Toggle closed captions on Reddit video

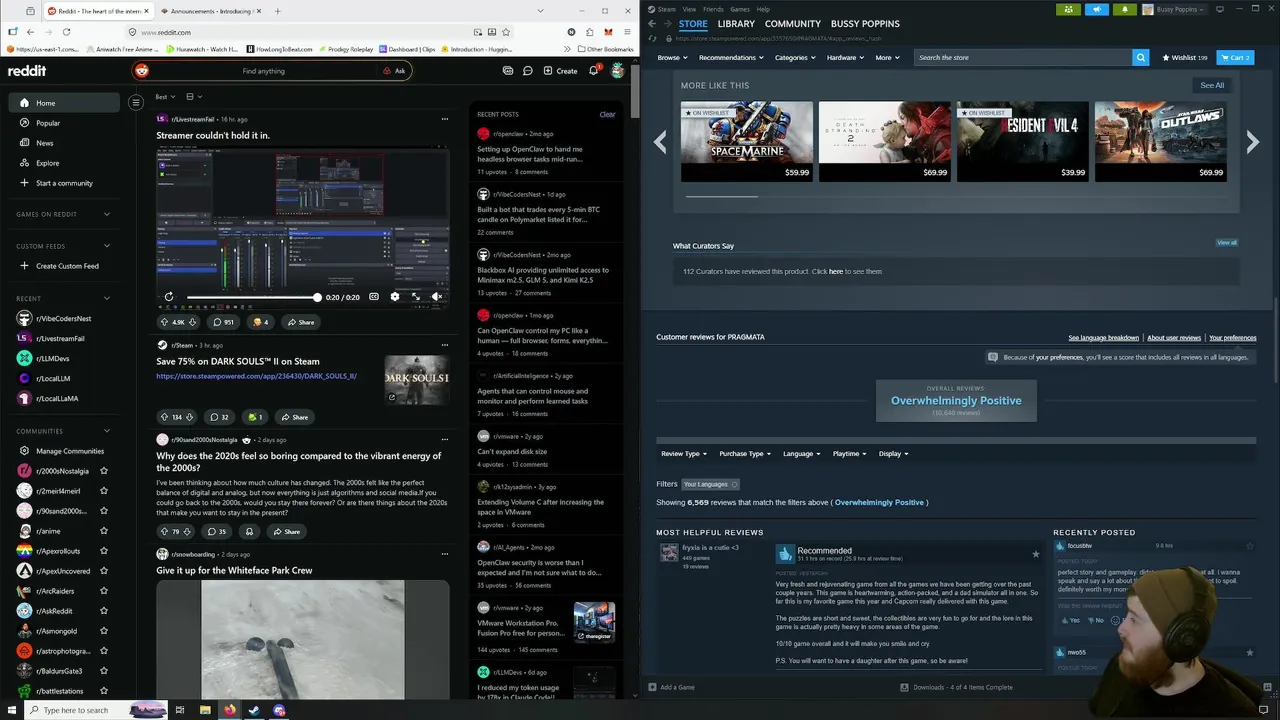[374, 297]
